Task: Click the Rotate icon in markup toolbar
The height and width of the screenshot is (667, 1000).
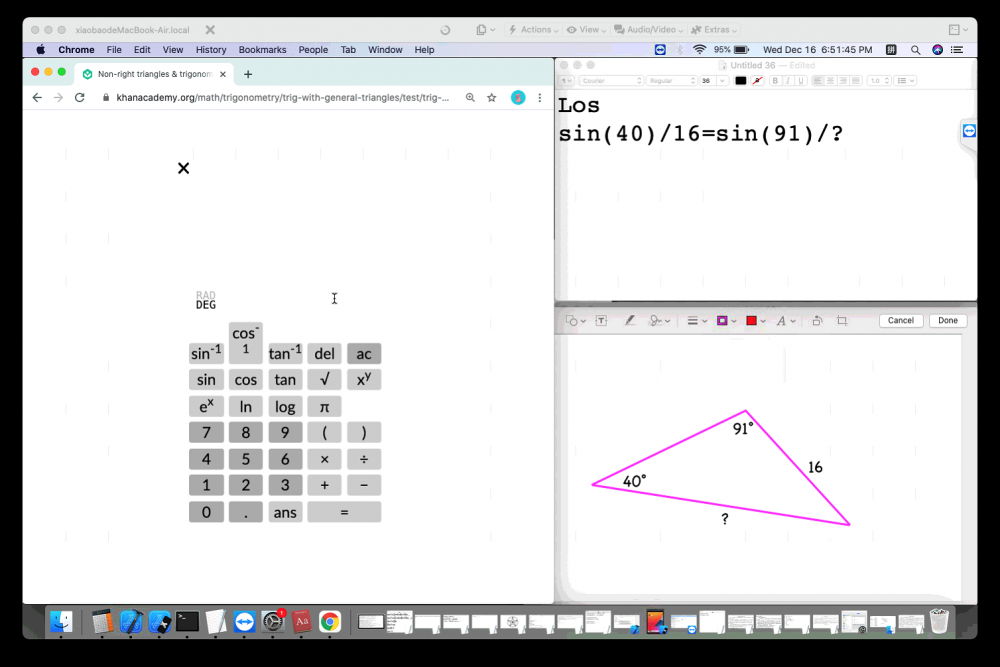Action: click(x=817, y=321)
